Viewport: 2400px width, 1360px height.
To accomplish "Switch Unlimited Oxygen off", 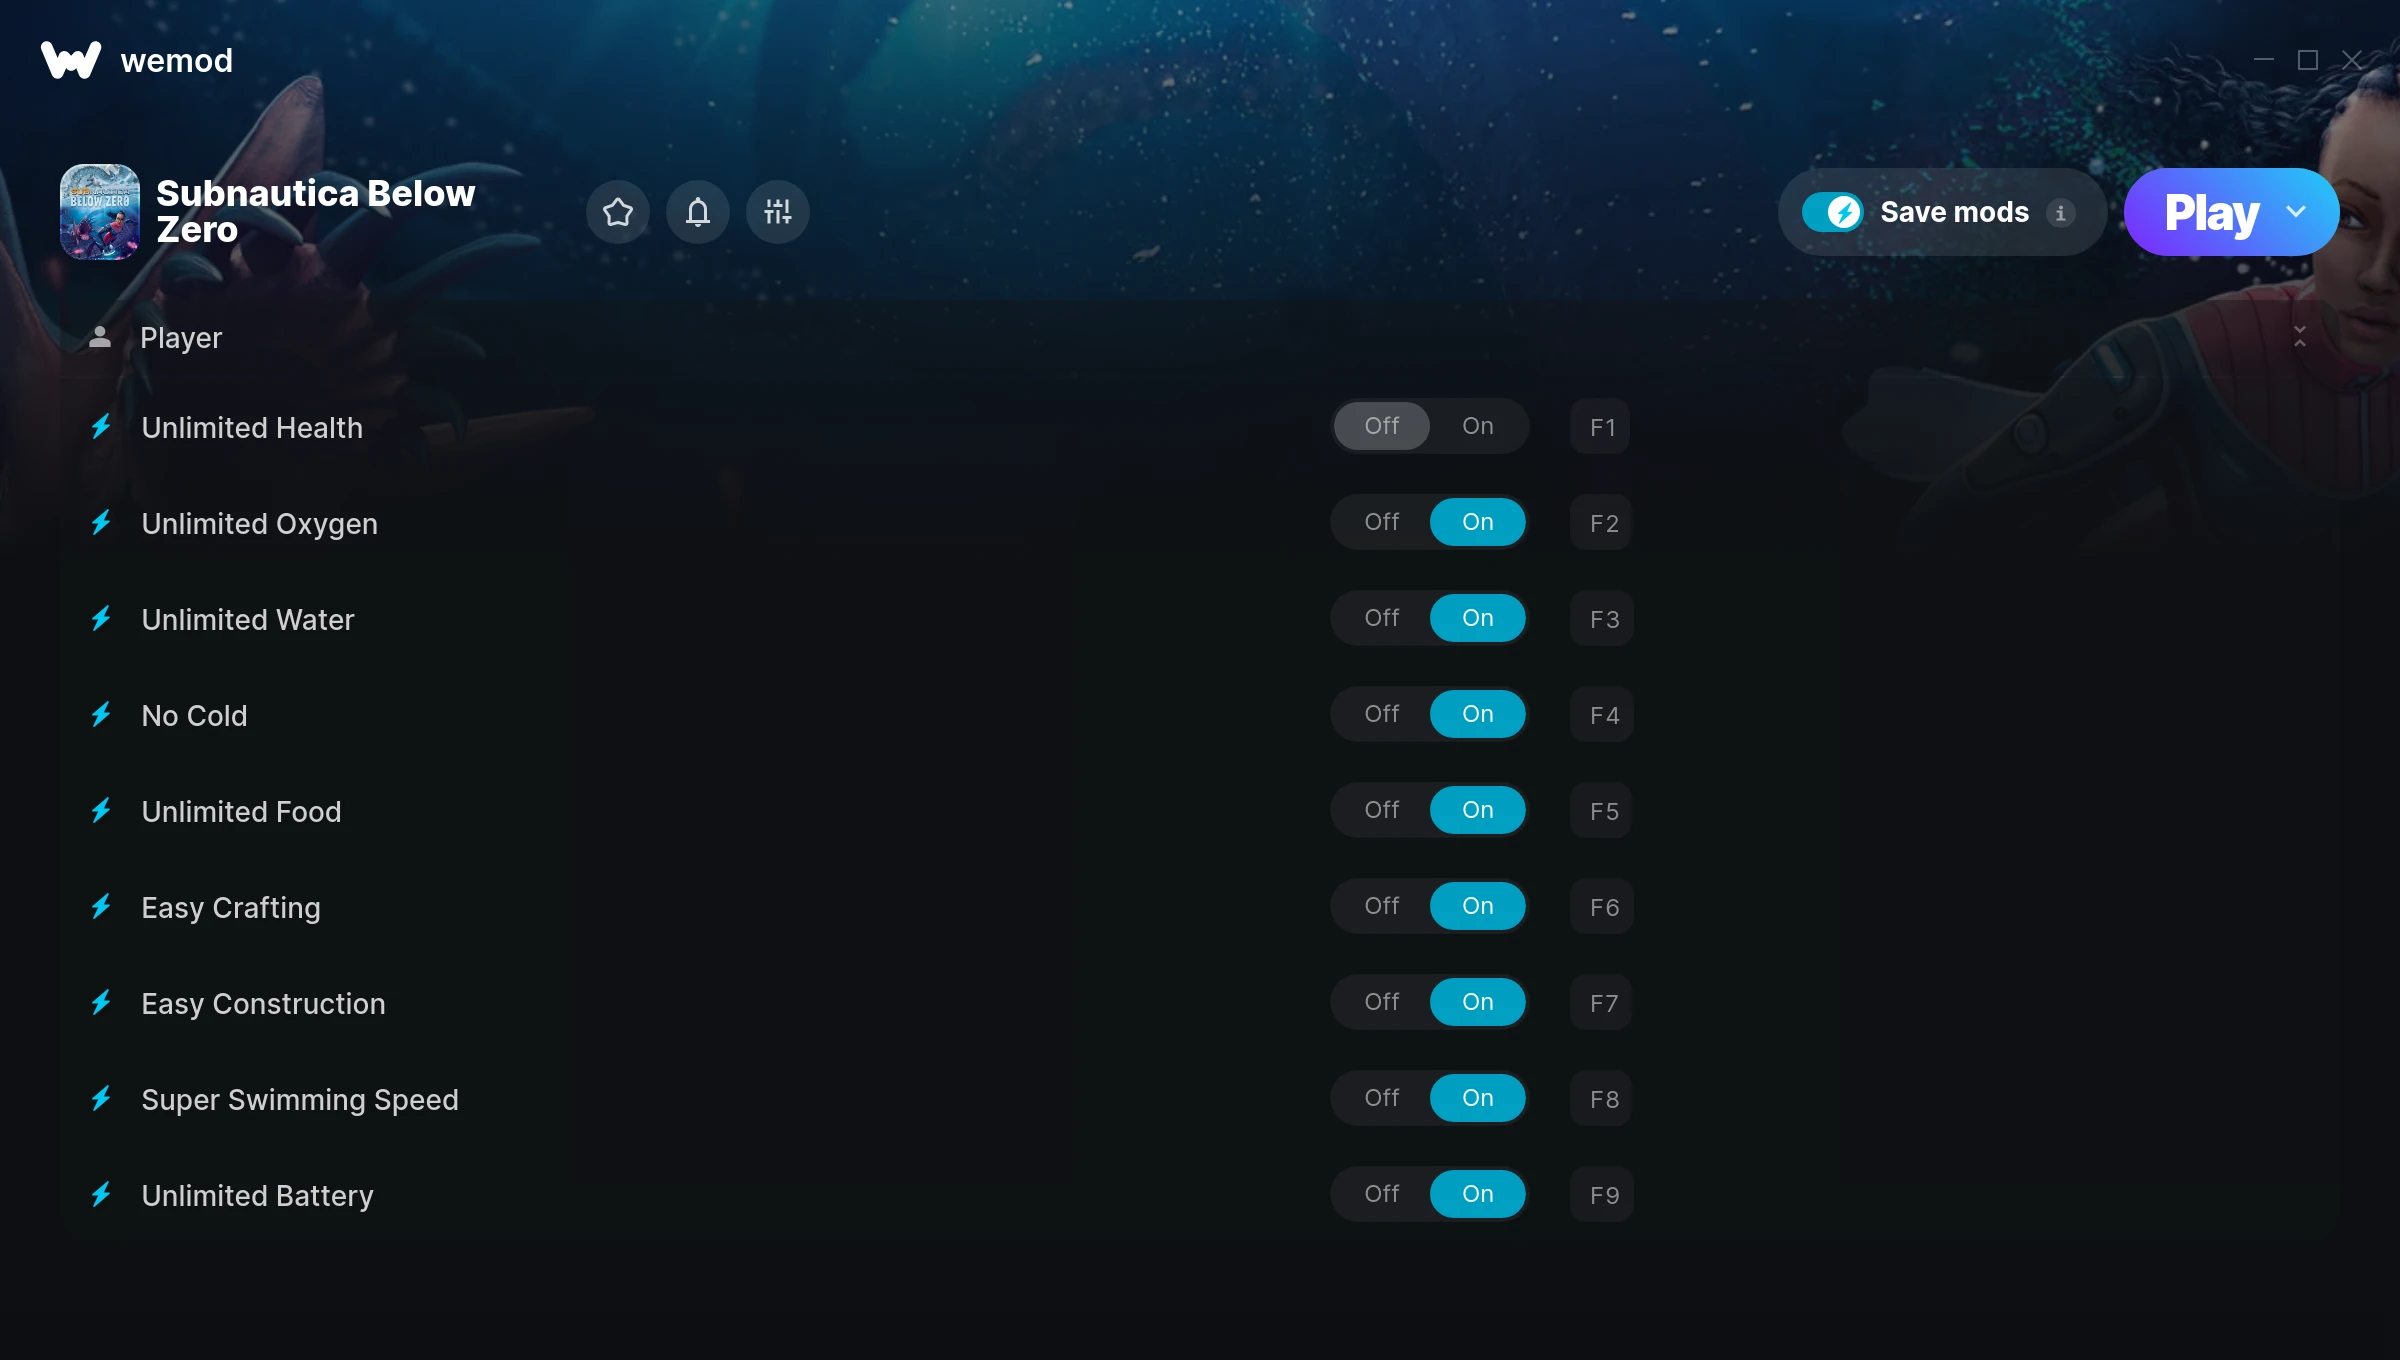I will [x=1382, y=522].
